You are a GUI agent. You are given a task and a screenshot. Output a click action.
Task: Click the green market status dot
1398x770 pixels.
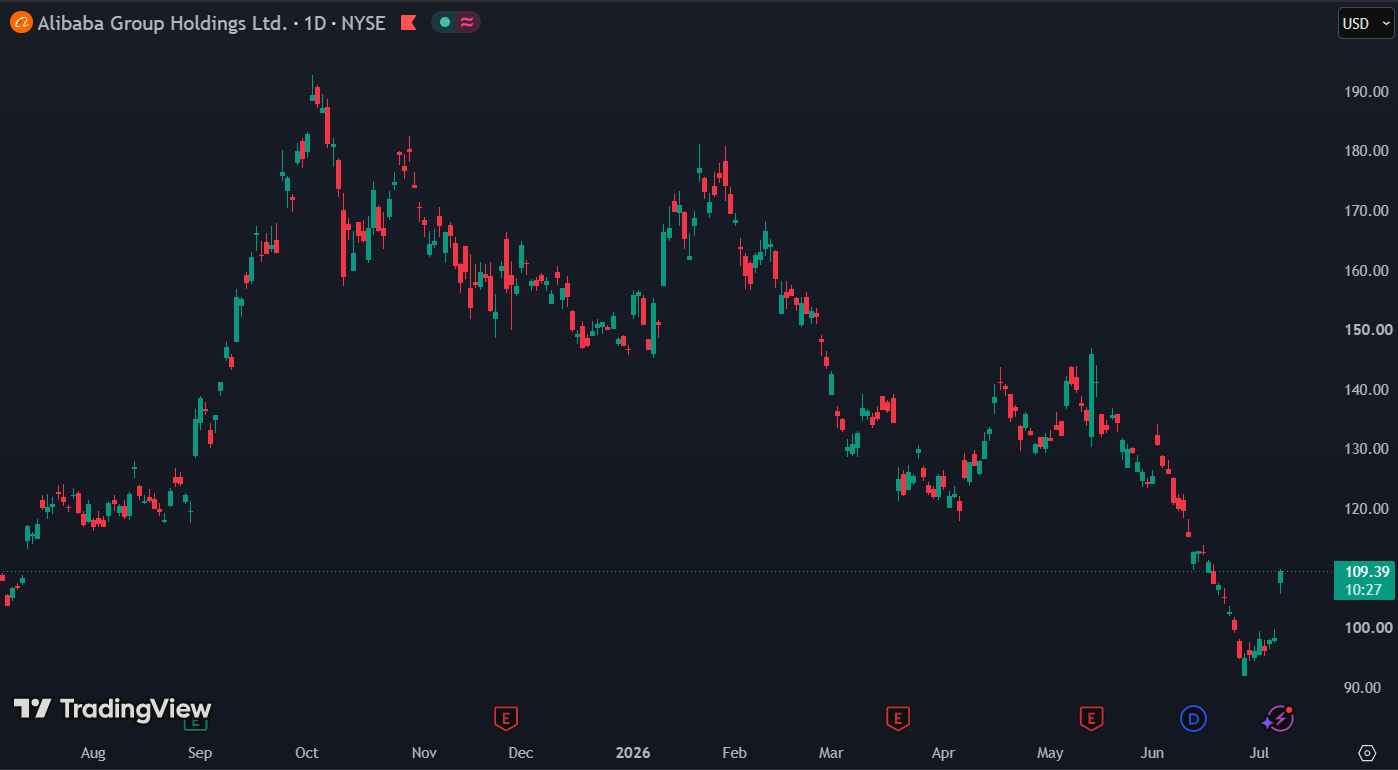click(x=445, y=22)
